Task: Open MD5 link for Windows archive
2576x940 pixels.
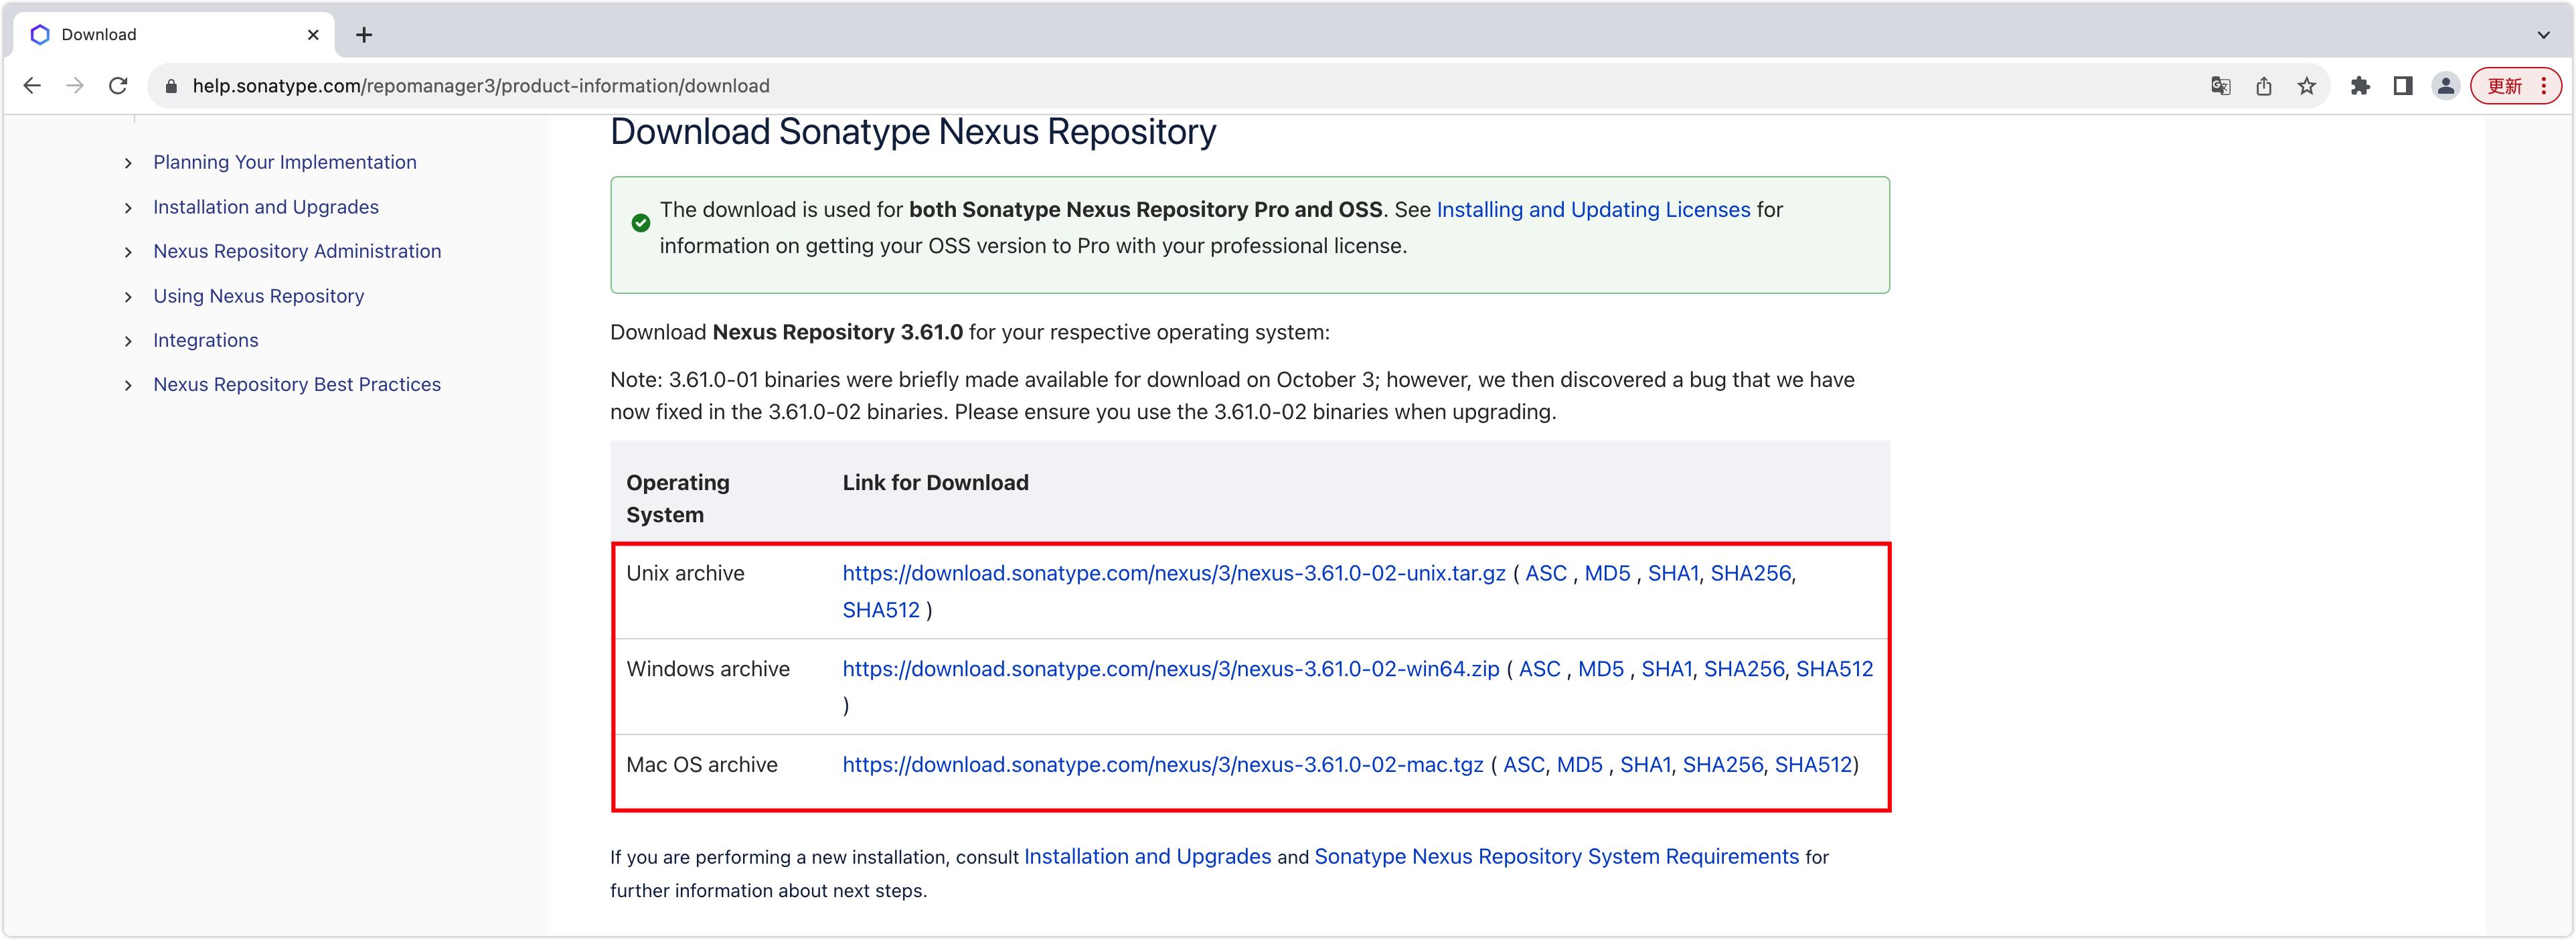Action: click(x=1601, y=669)
